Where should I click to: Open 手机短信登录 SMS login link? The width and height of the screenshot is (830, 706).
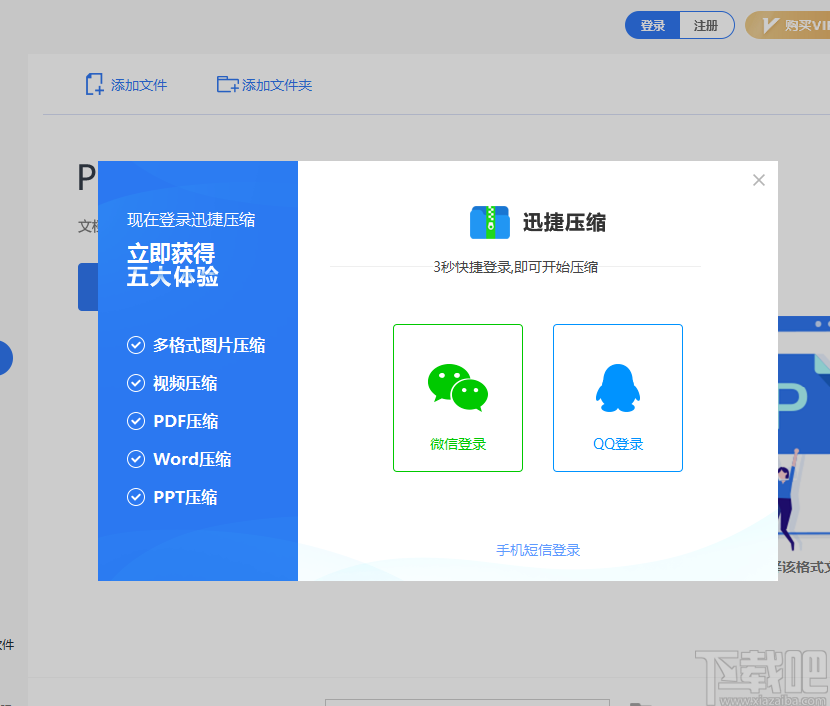[x=537, y=549]
